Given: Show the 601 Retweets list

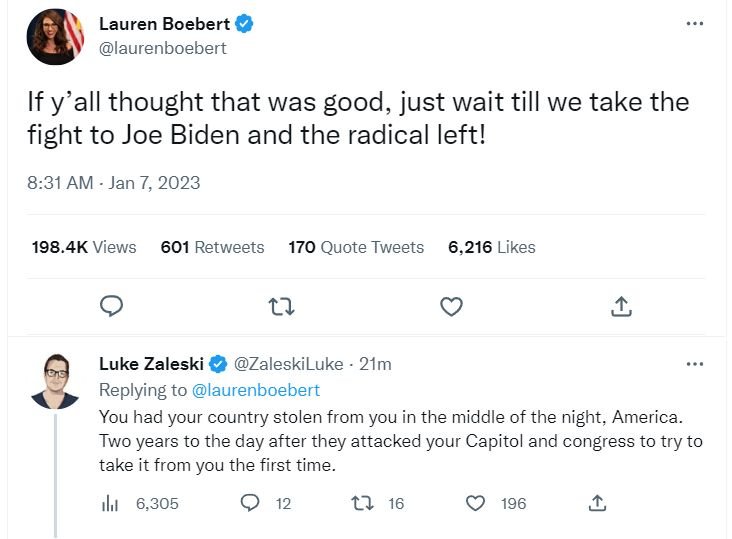Looking at the screenshot, I should [x=212, y=247].
